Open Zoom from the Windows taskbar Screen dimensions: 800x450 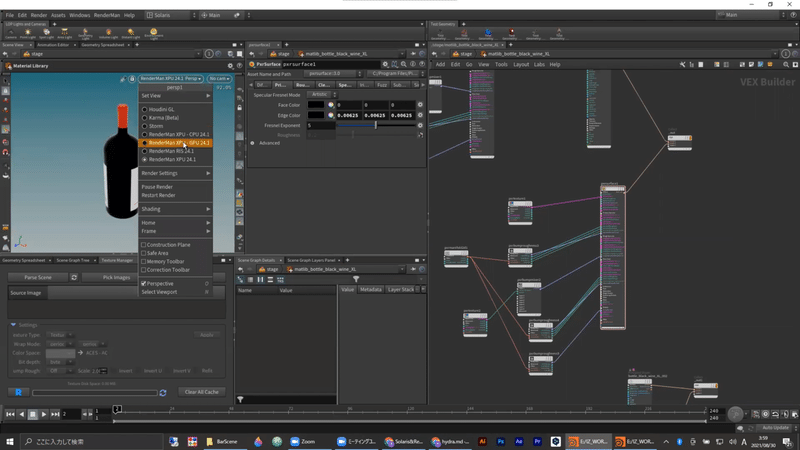tap(300, 441)
